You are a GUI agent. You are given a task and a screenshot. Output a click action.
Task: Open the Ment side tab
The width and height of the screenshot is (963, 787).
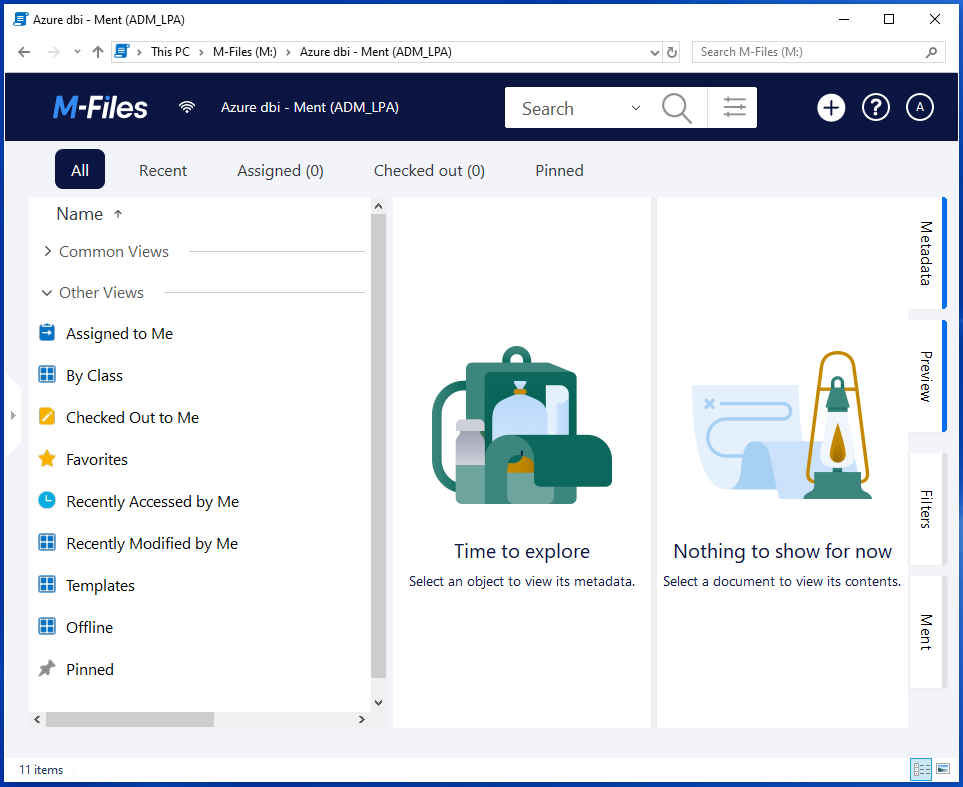(926, 632)
